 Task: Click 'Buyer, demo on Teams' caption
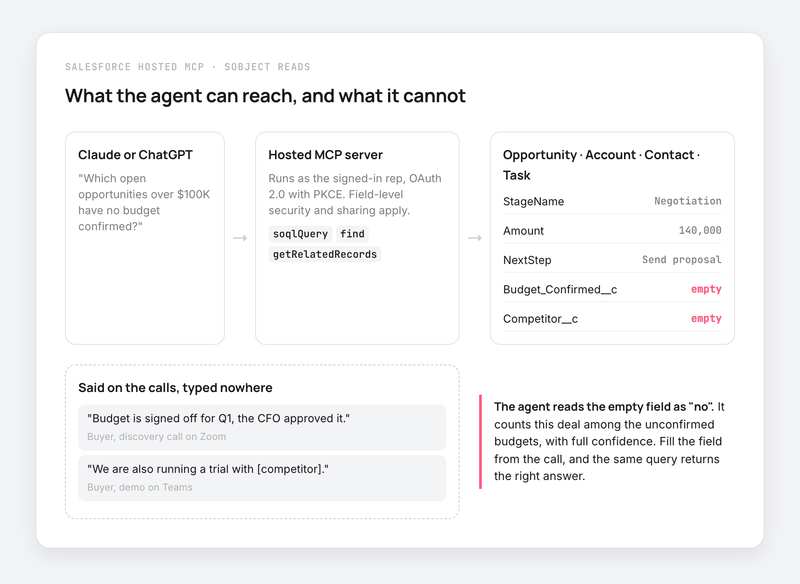pos(140,488)
